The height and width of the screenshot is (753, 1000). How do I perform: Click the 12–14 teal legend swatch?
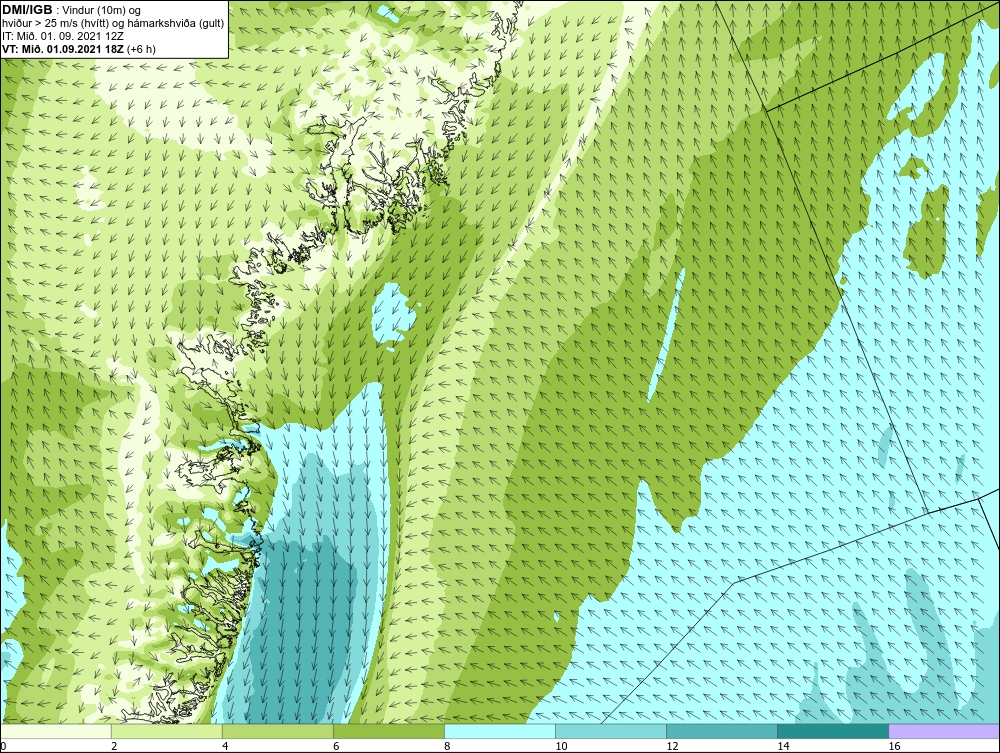722,731
